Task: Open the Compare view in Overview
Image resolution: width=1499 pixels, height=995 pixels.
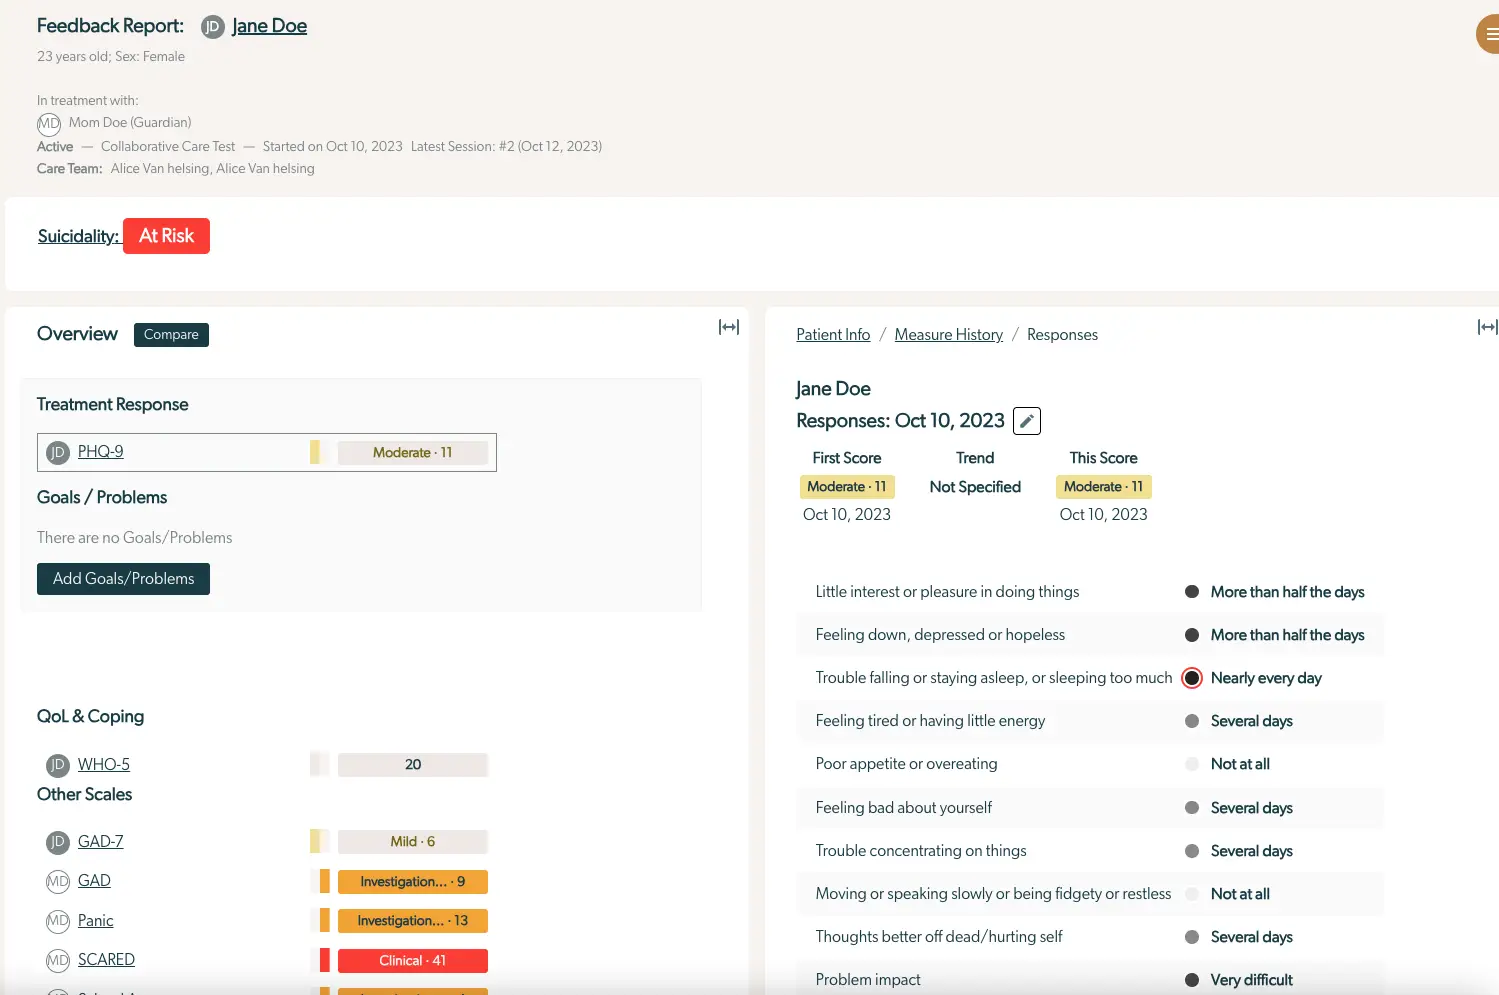Action: (x=170, y=334)
